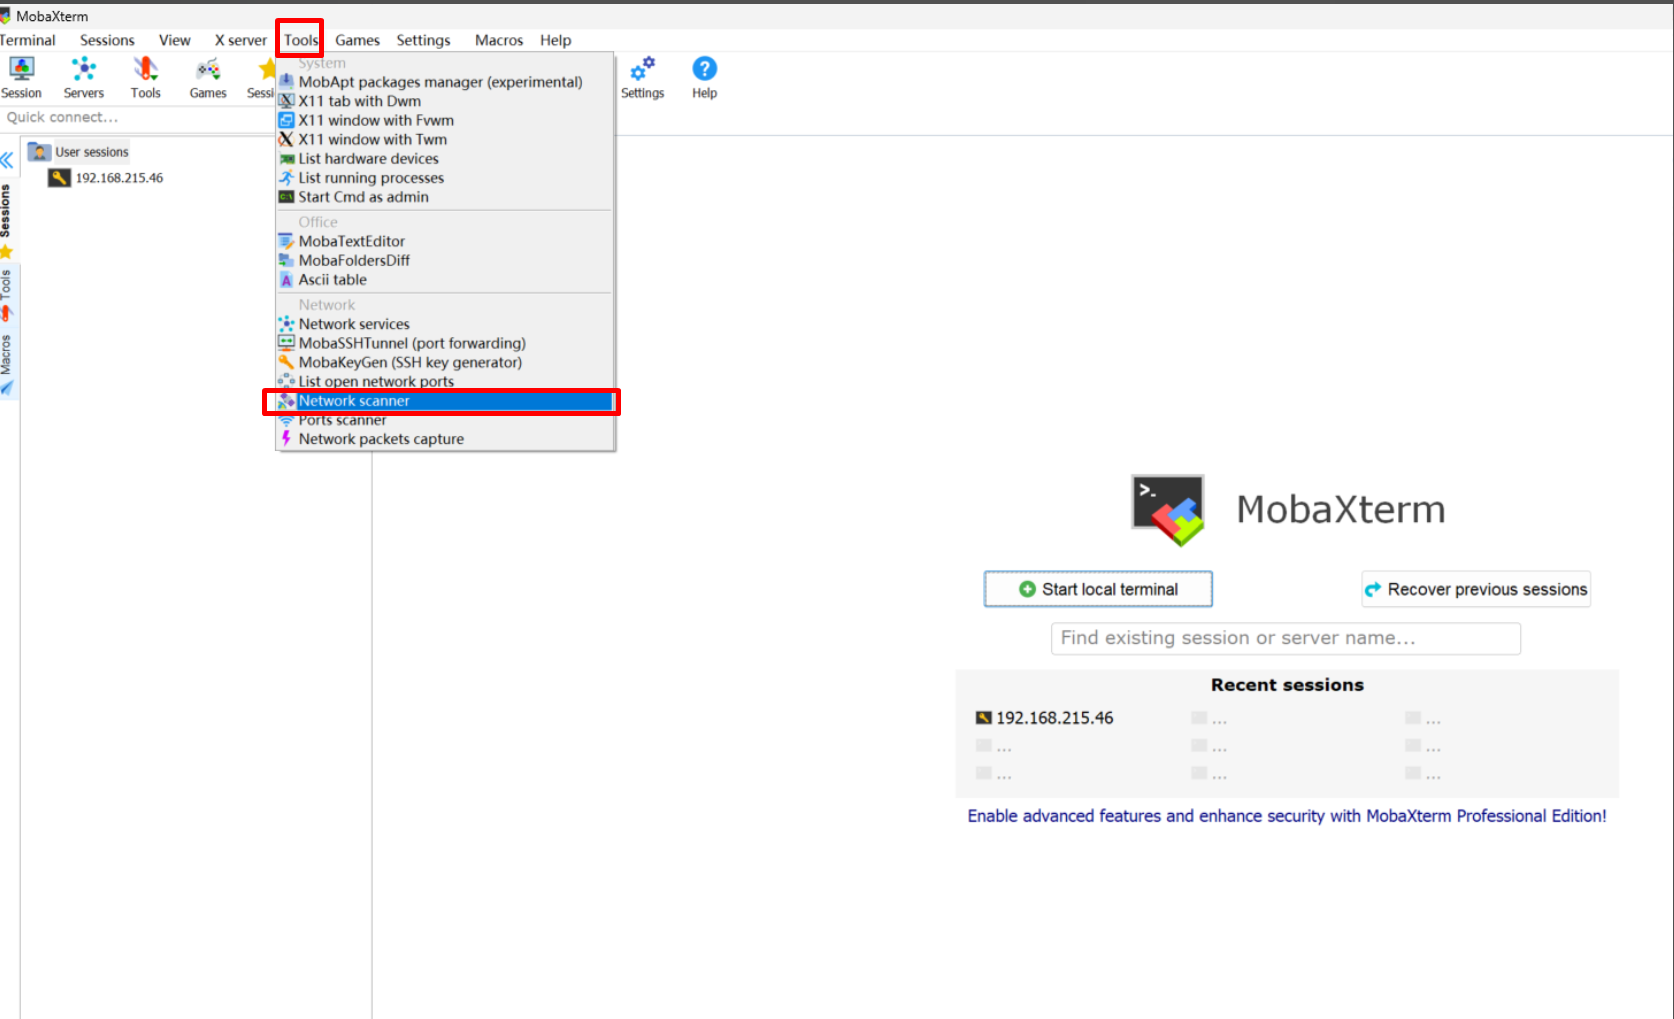
Task: Select Start Cmd as admin
Action: point(445,196)
